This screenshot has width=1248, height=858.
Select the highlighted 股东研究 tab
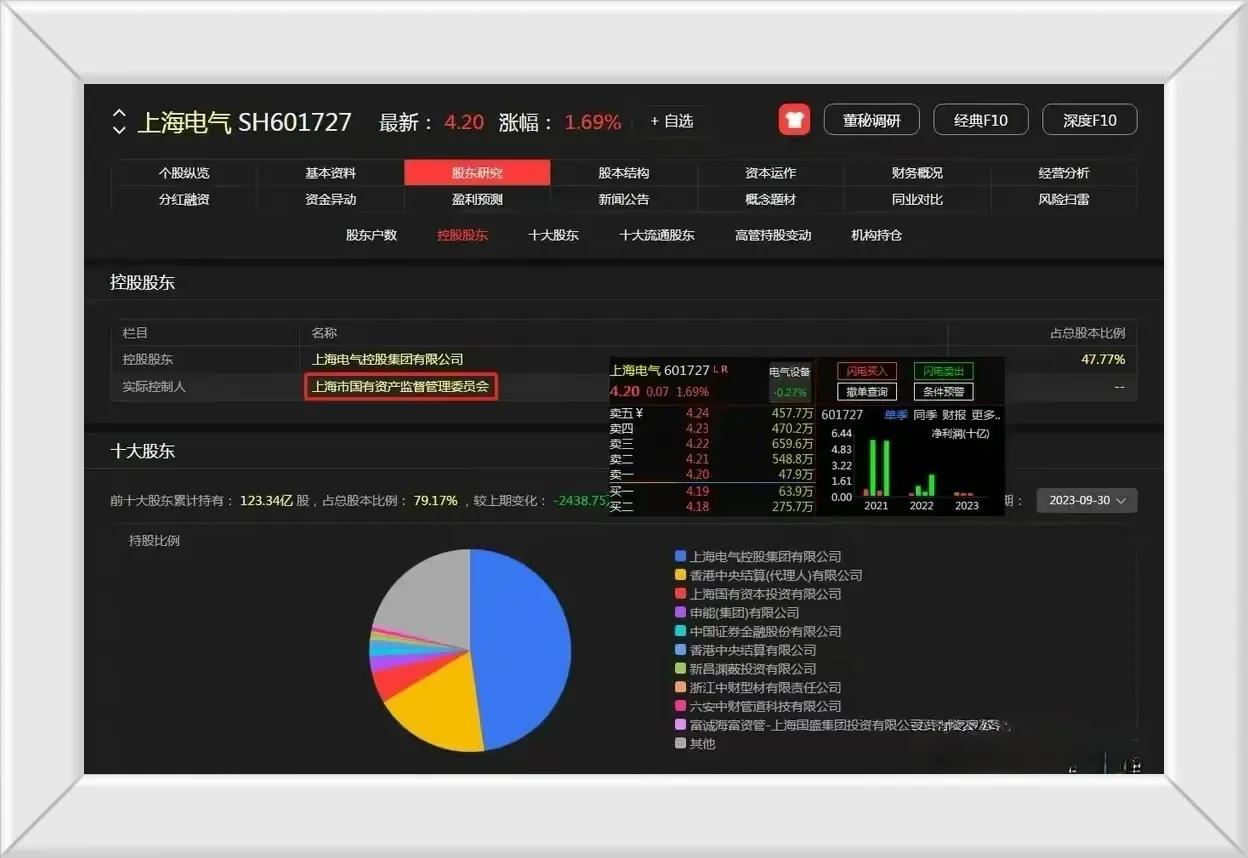[477, 173]
